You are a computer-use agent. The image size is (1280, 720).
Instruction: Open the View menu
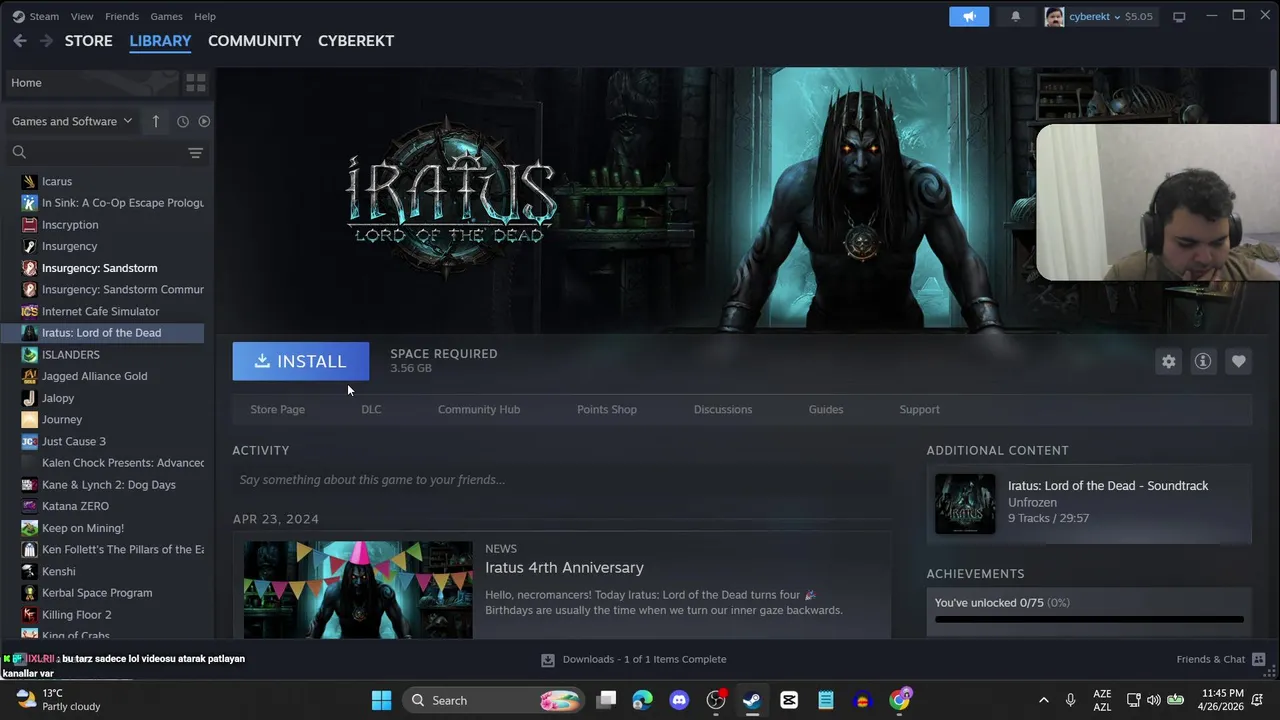click(x=82, y=16)
